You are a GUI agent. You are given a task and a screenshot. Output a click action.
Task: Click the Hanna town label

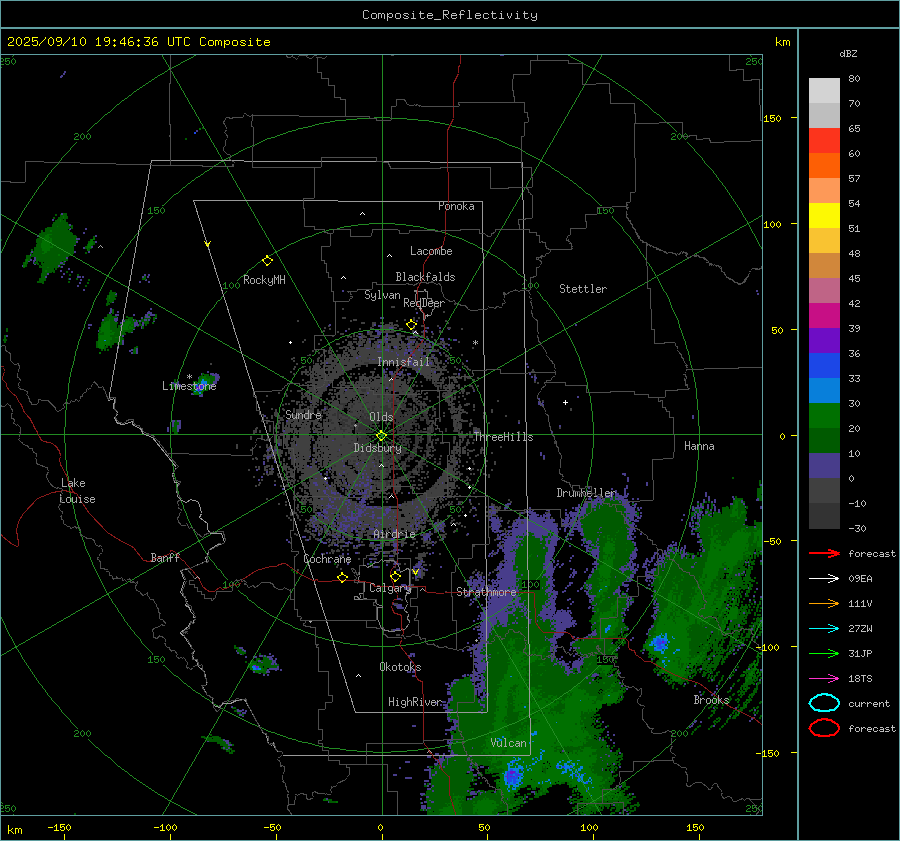(x=699, y=446)
